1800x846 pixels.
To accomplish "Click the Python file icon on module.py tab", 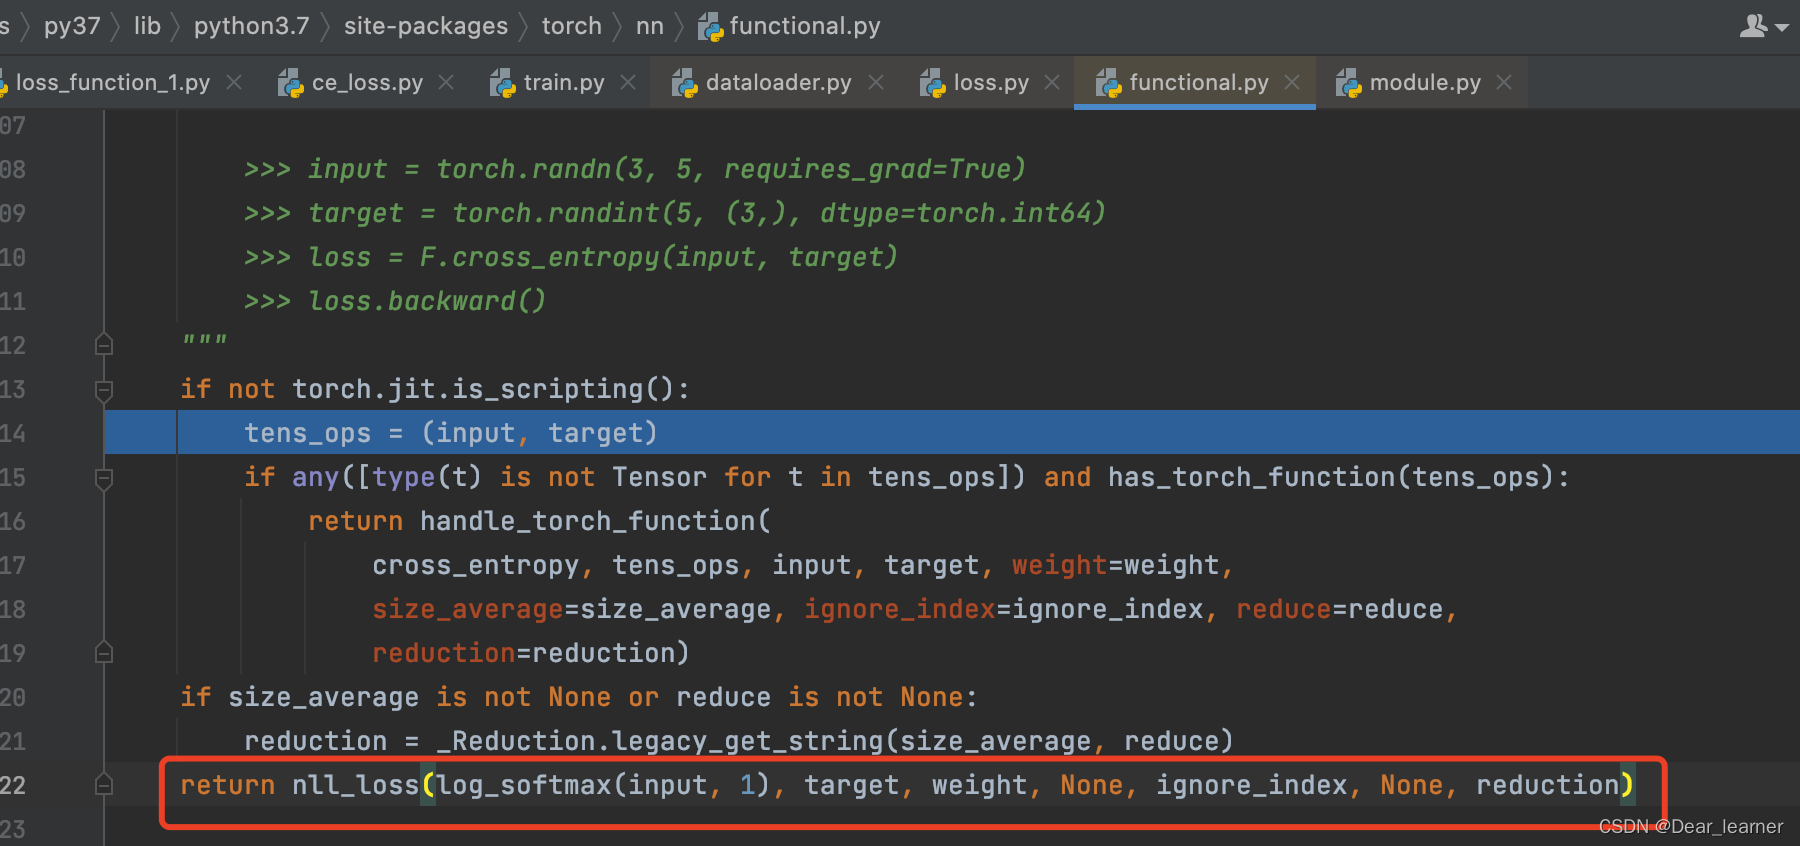I will (x=1348, y=83).
